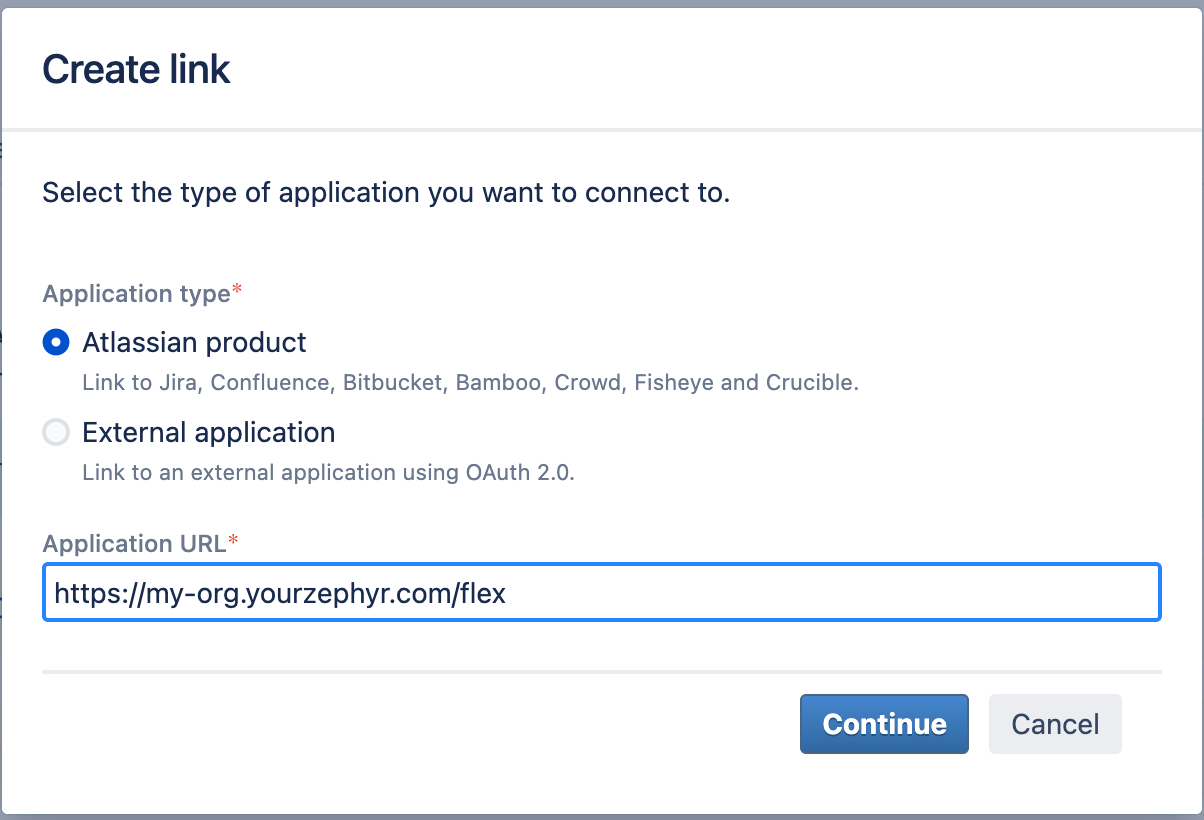Click the blank footer area left of Continue
This screenshot has height=820, width=1204.
click(x=400, y=724)
